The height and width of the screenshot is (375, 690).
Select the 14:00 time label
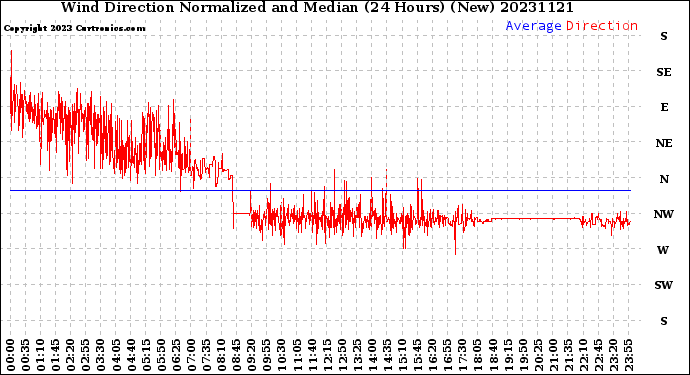[x=373, y=356]
